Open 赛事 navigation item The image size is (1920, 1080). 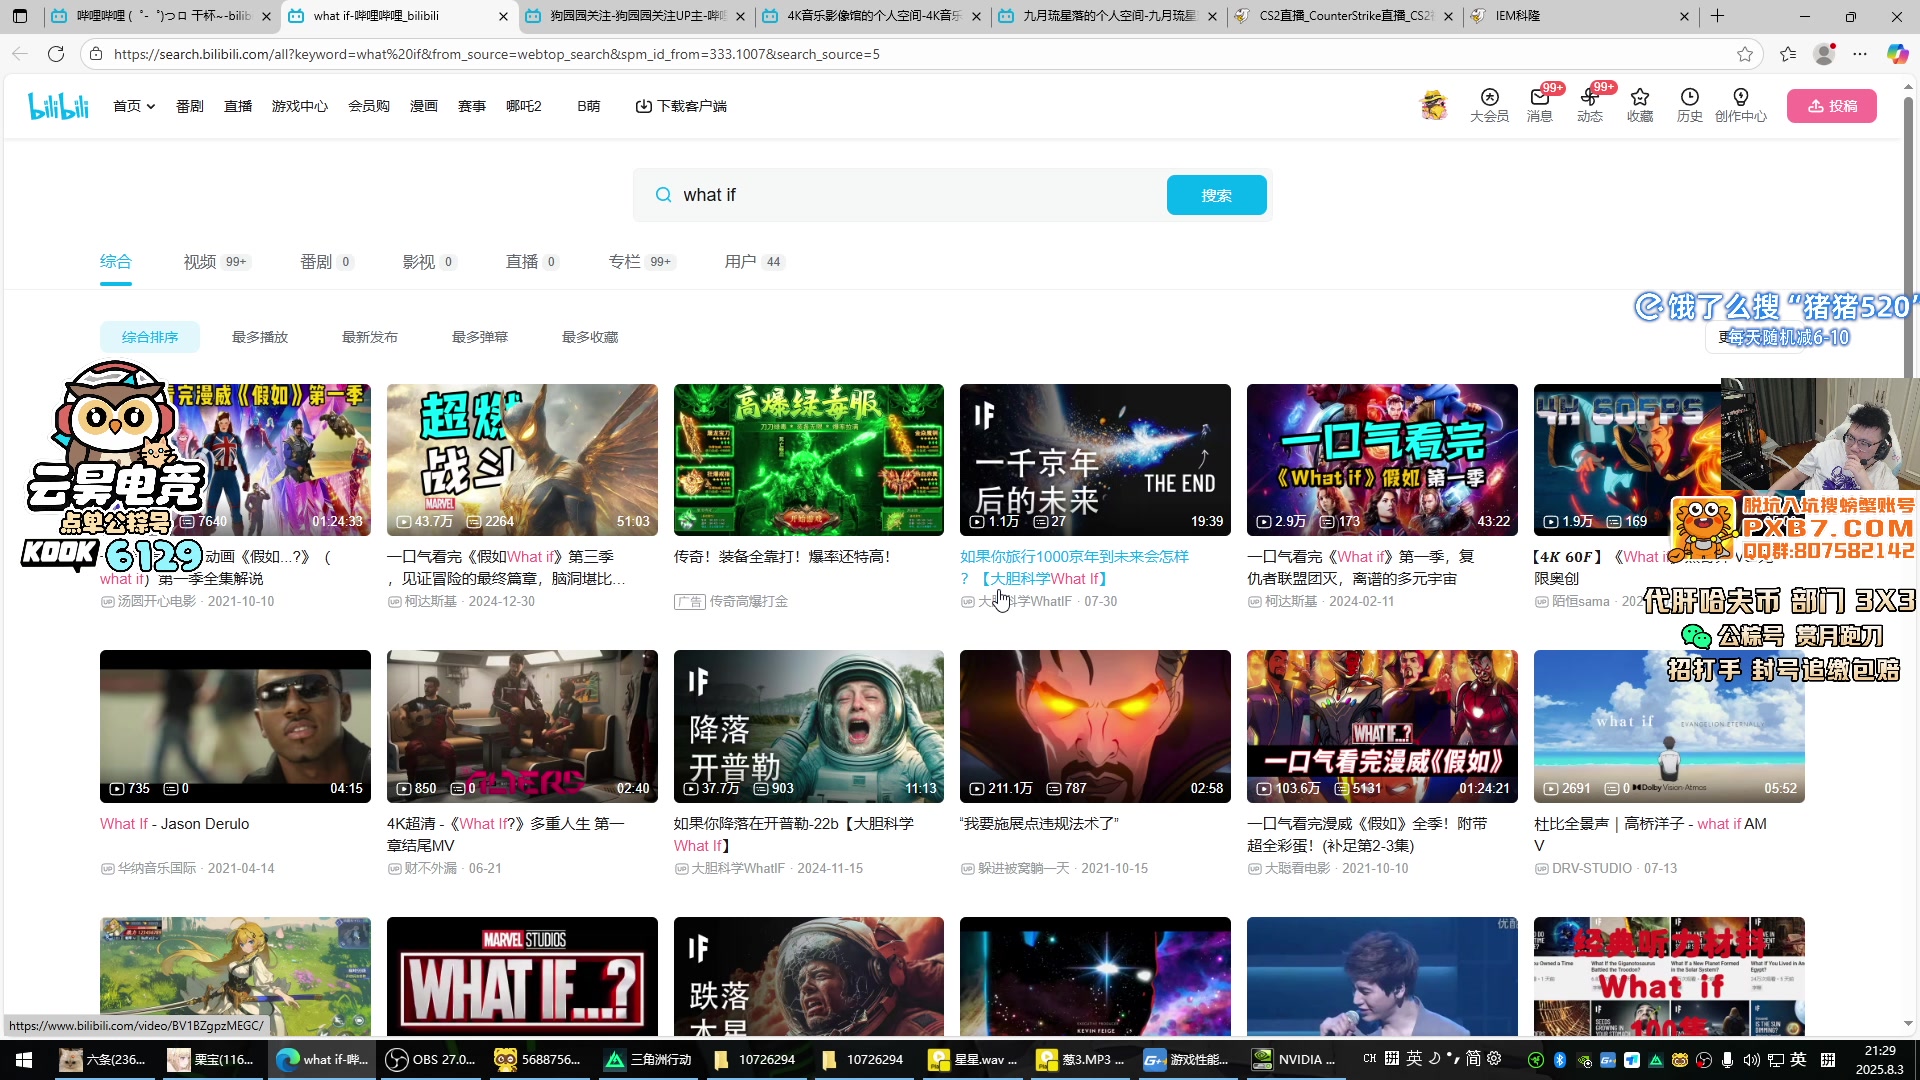click(x=472, y=106)
